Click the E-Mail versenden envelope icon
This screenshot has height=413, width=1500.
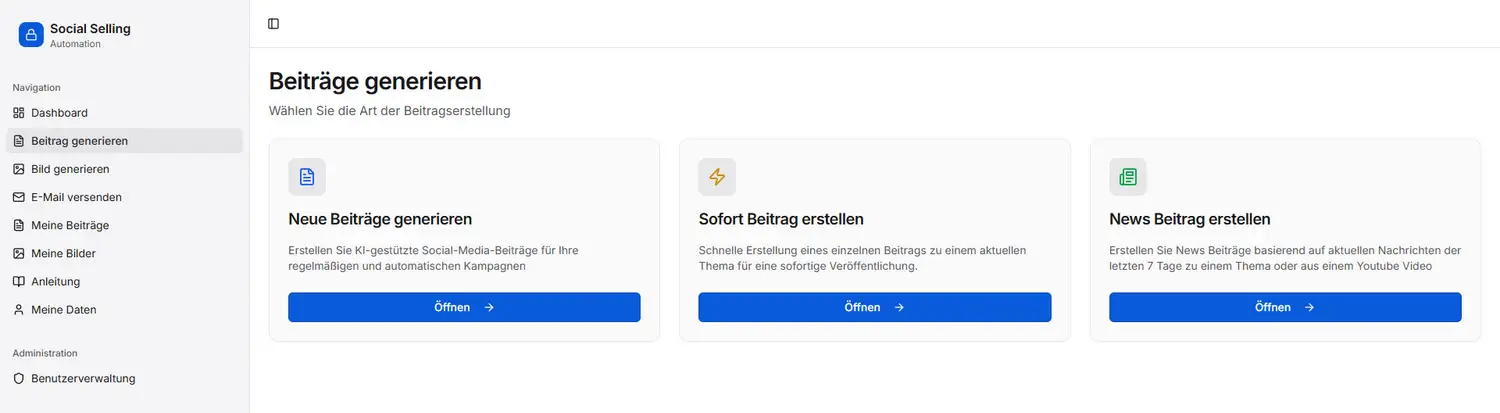pos(19,197)
